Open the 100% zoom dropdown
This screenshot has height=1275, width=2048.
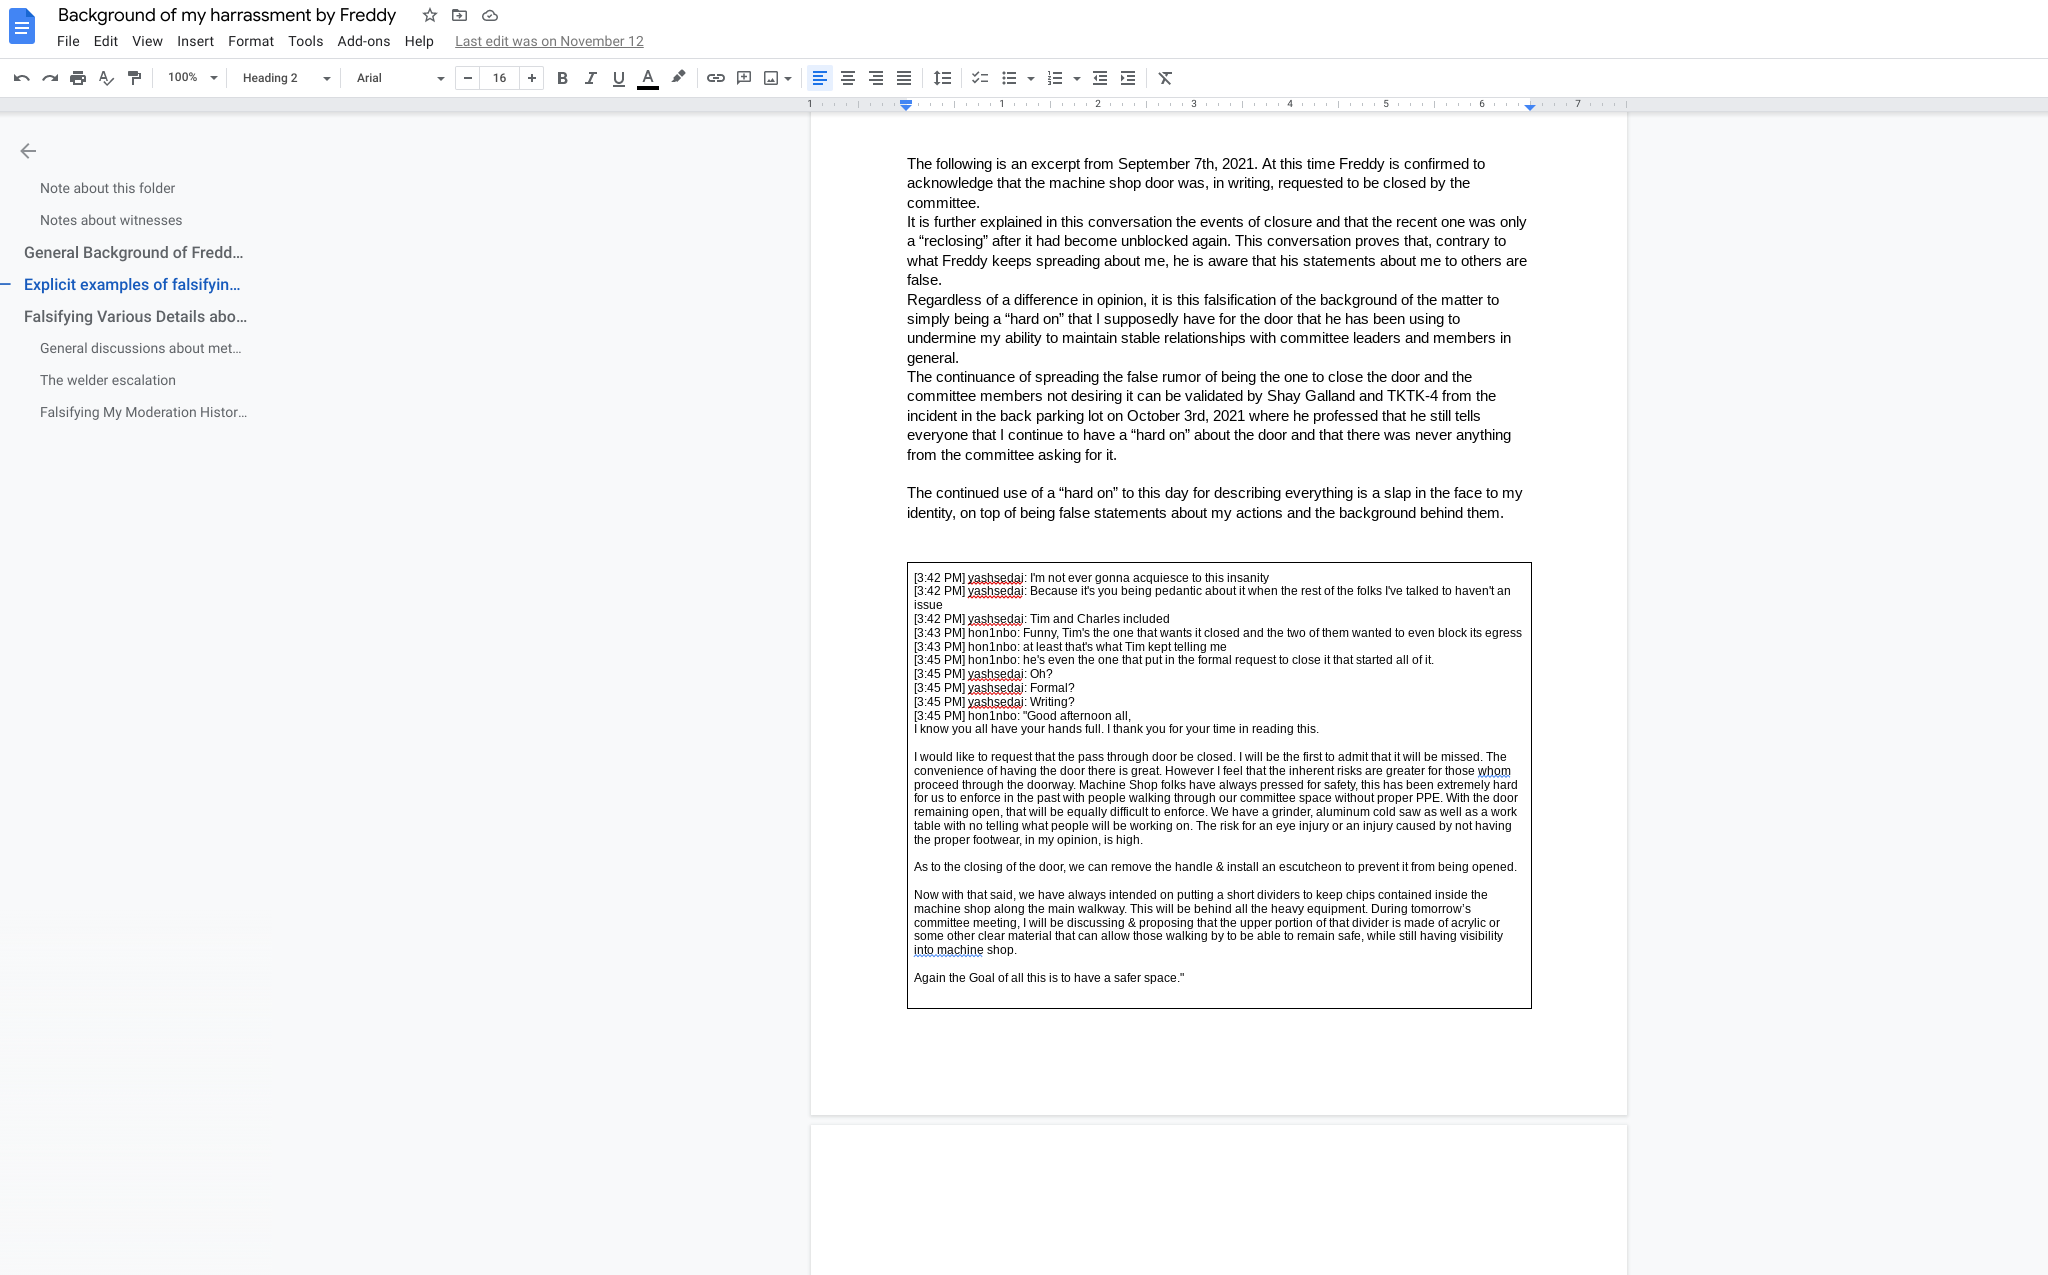(192, 78)
